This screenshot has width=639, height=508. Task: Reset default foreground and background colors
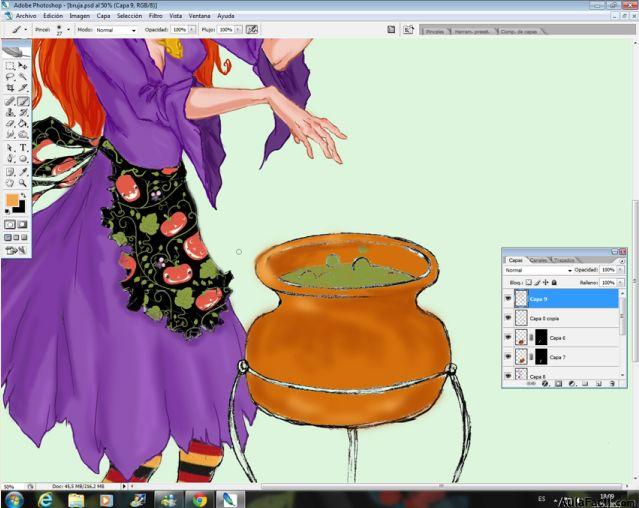tap(7, 211)
